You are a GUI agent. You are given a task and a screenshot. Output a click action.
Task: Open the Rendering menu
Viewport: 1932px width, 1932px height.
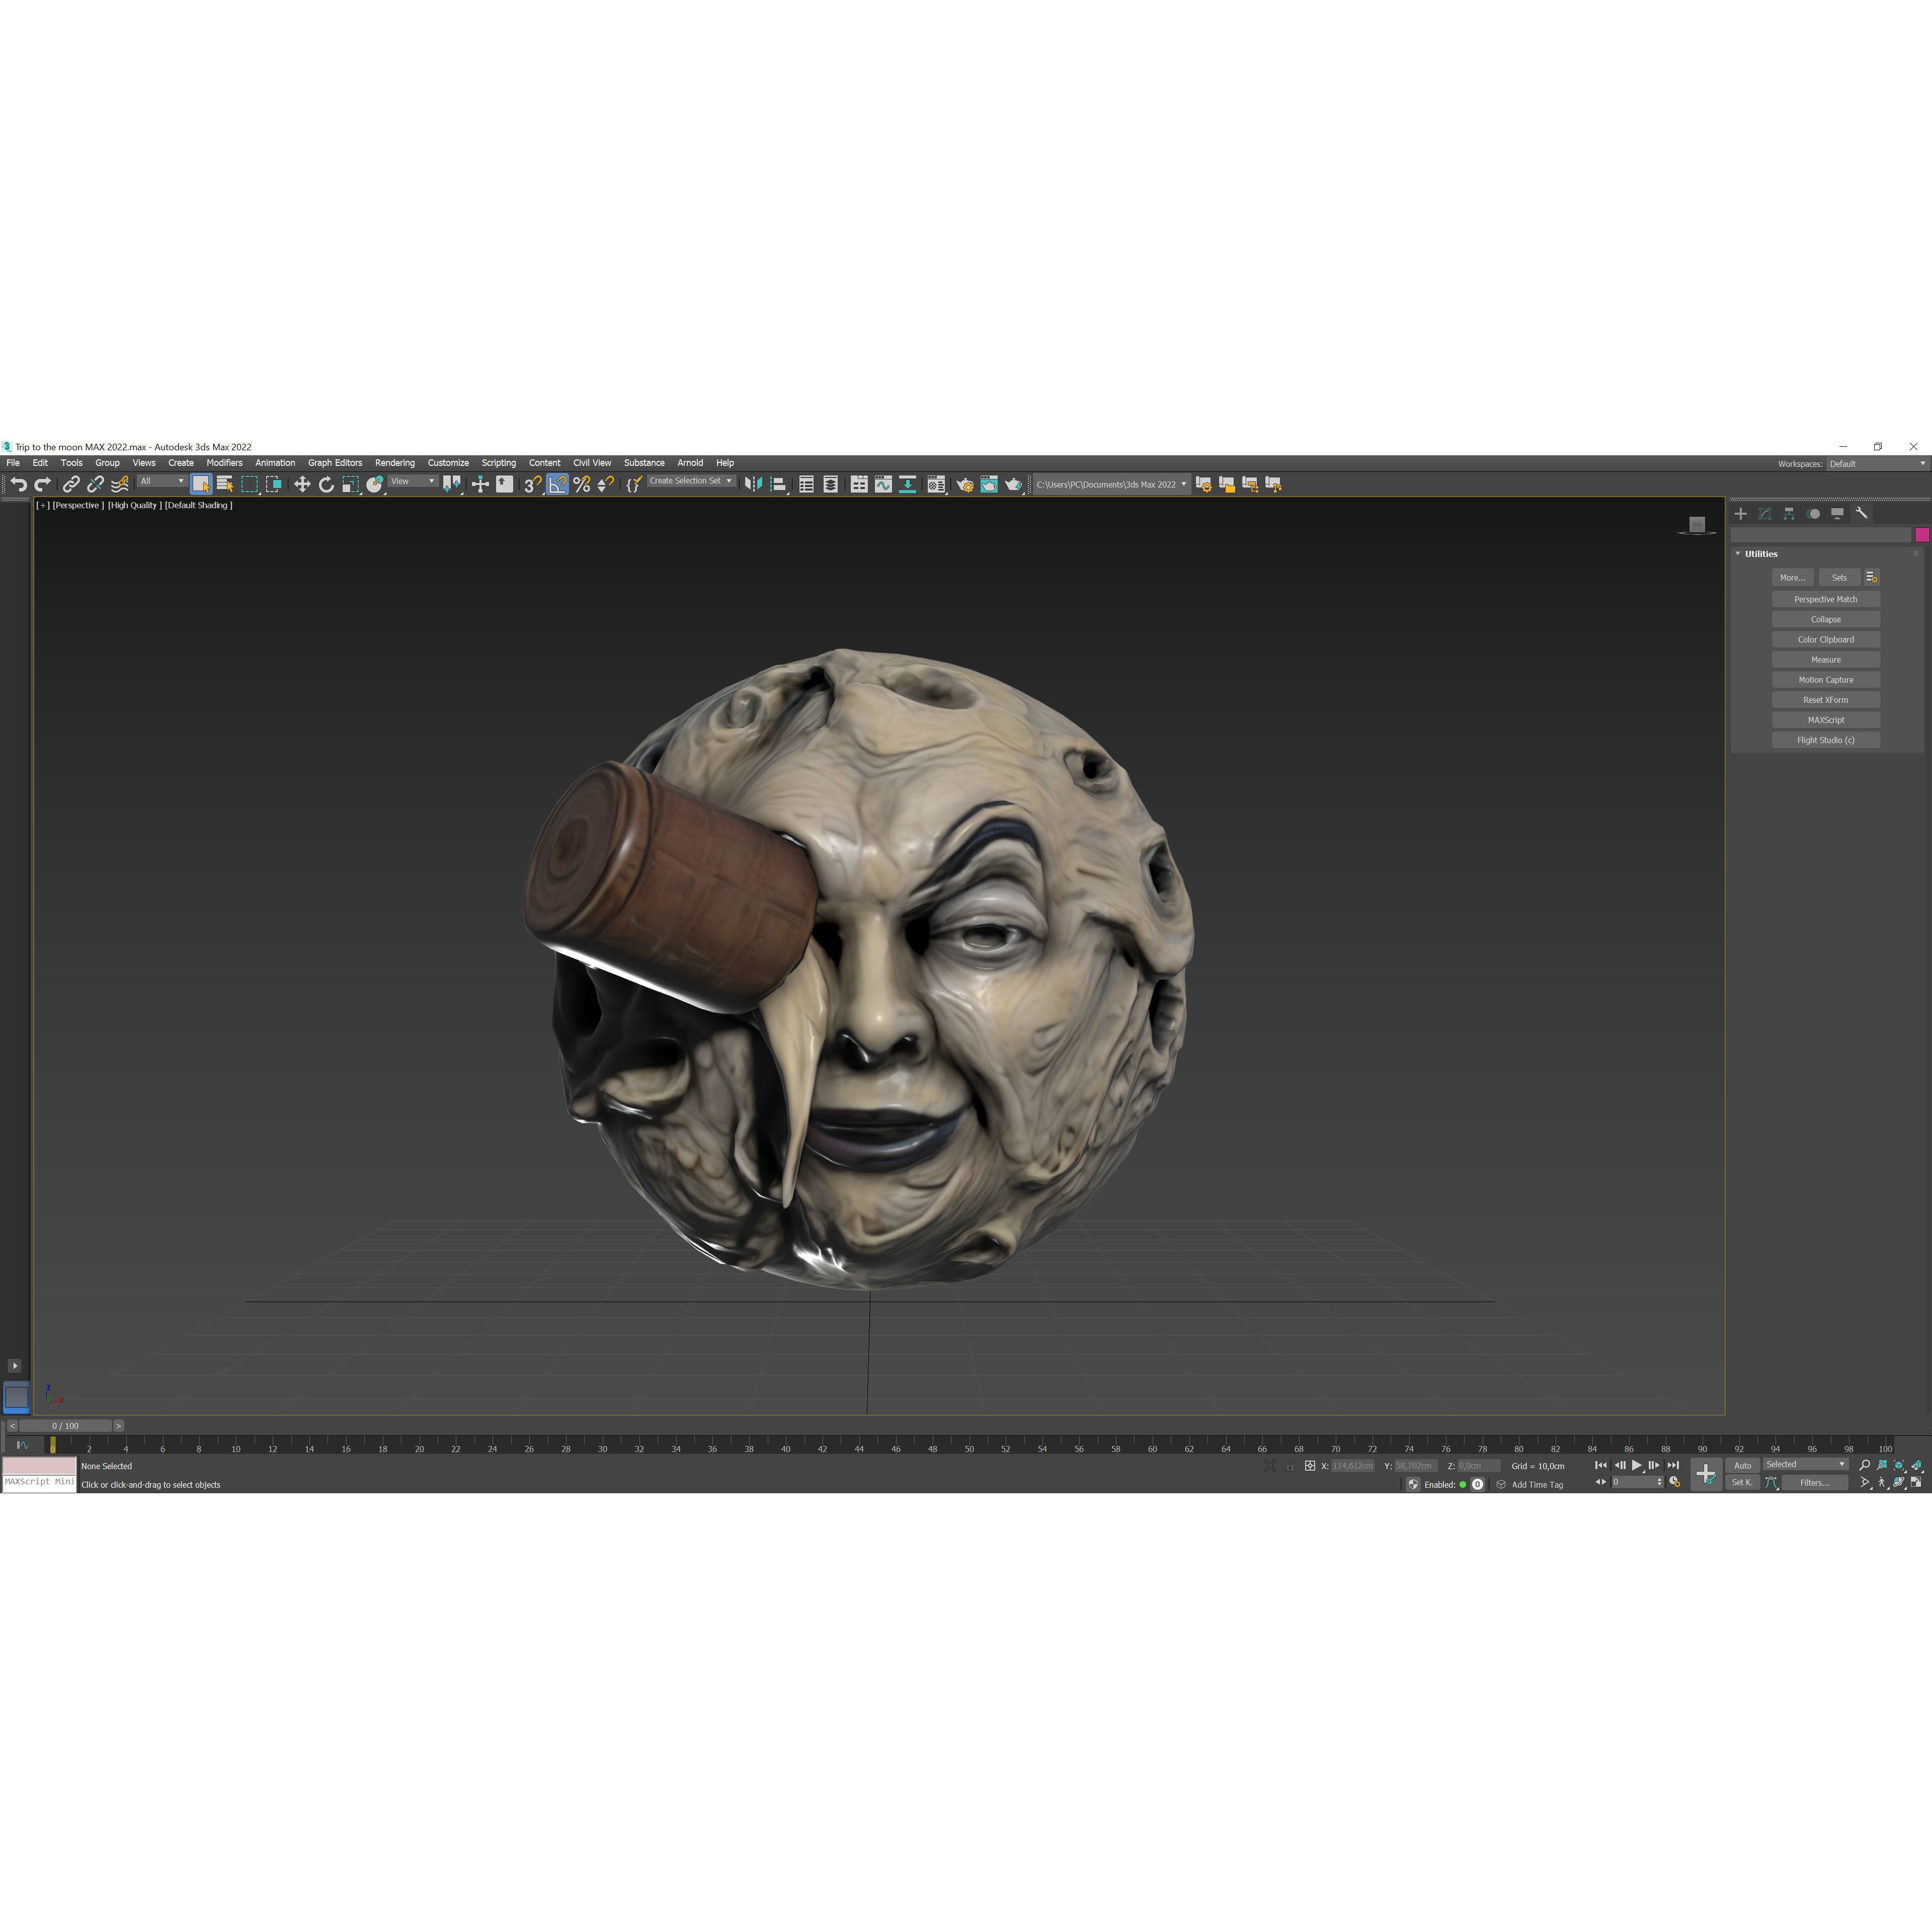coord(395,463)
